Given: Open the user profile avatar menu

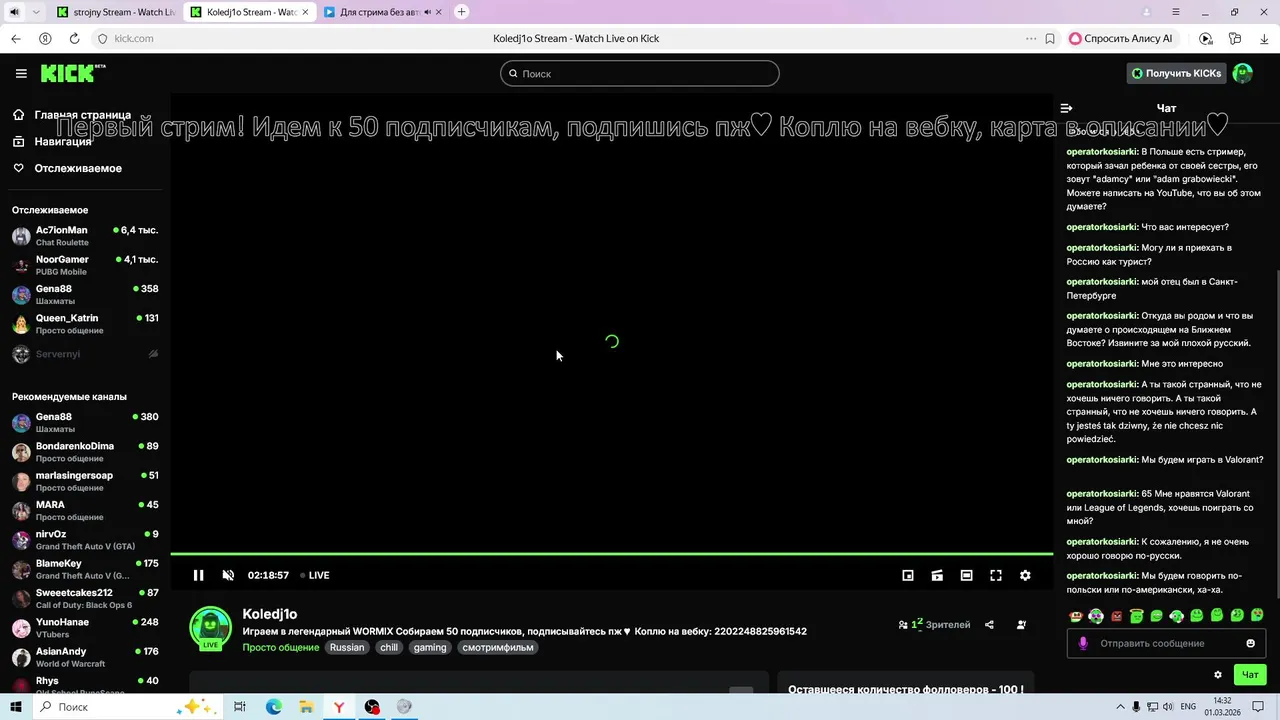Looking at the screenshot, I should point(1243,73).
